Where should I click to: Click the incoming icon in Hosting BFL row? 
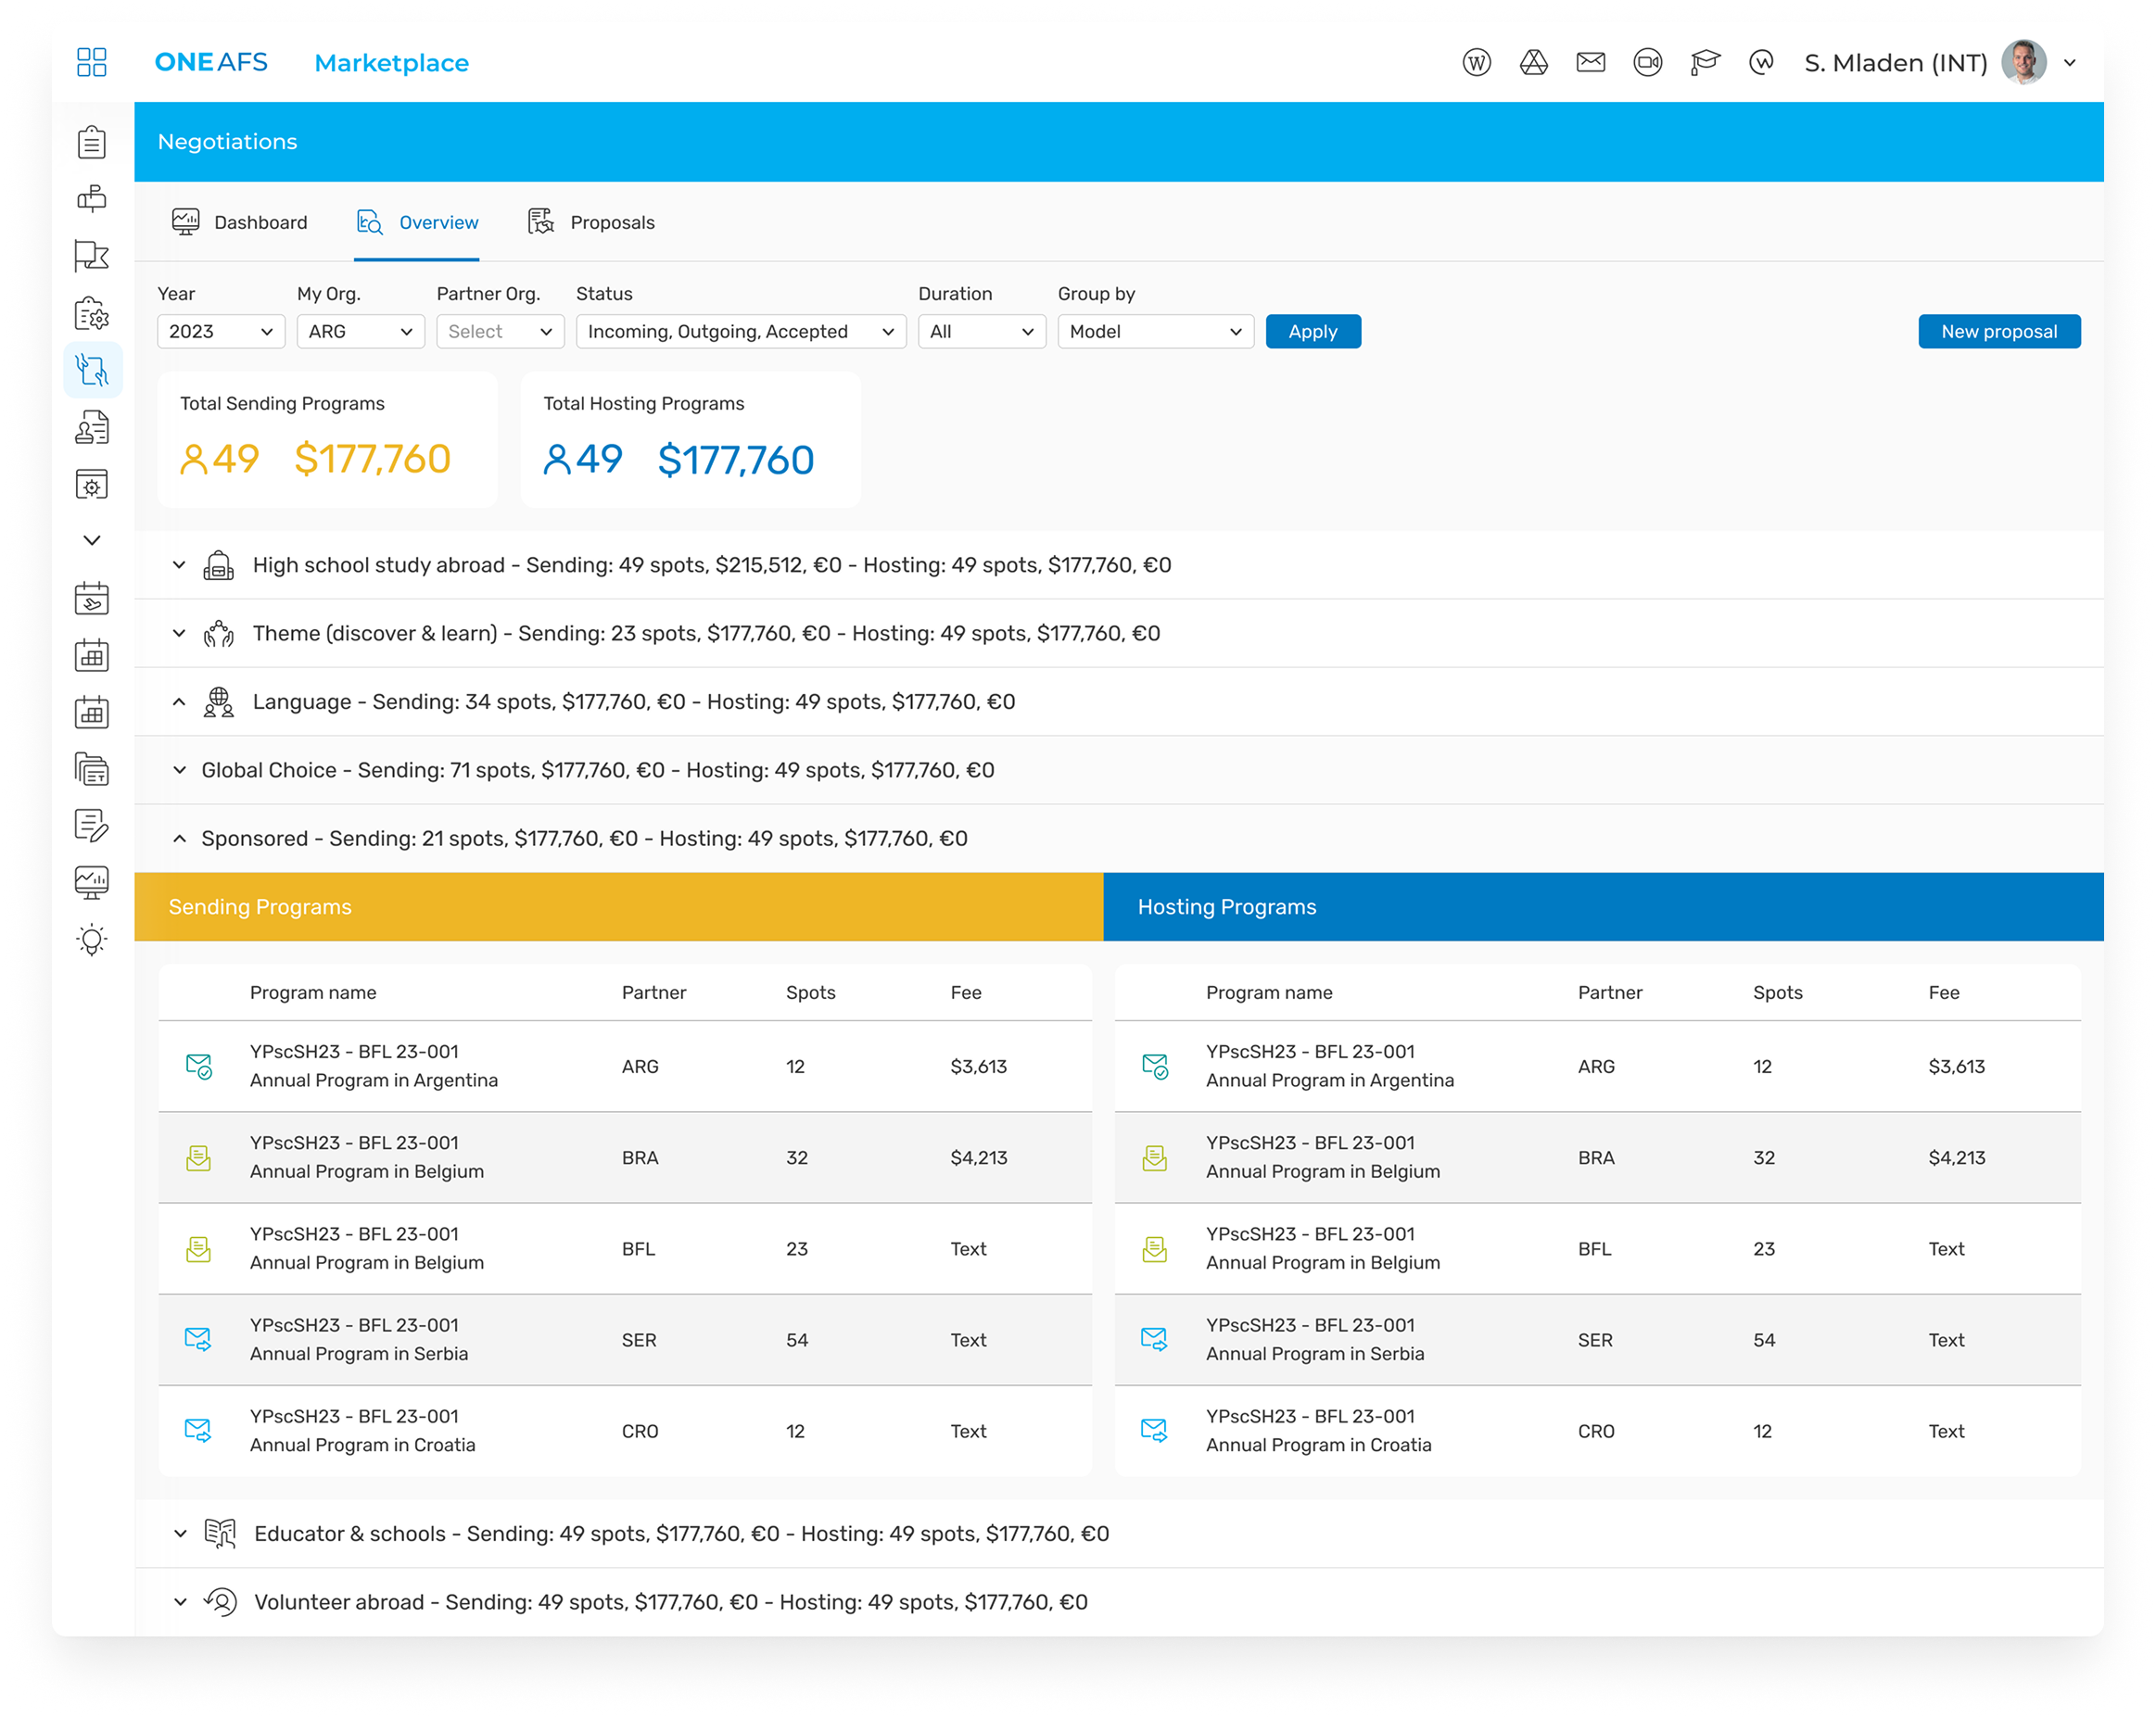pos(1154,1249)
